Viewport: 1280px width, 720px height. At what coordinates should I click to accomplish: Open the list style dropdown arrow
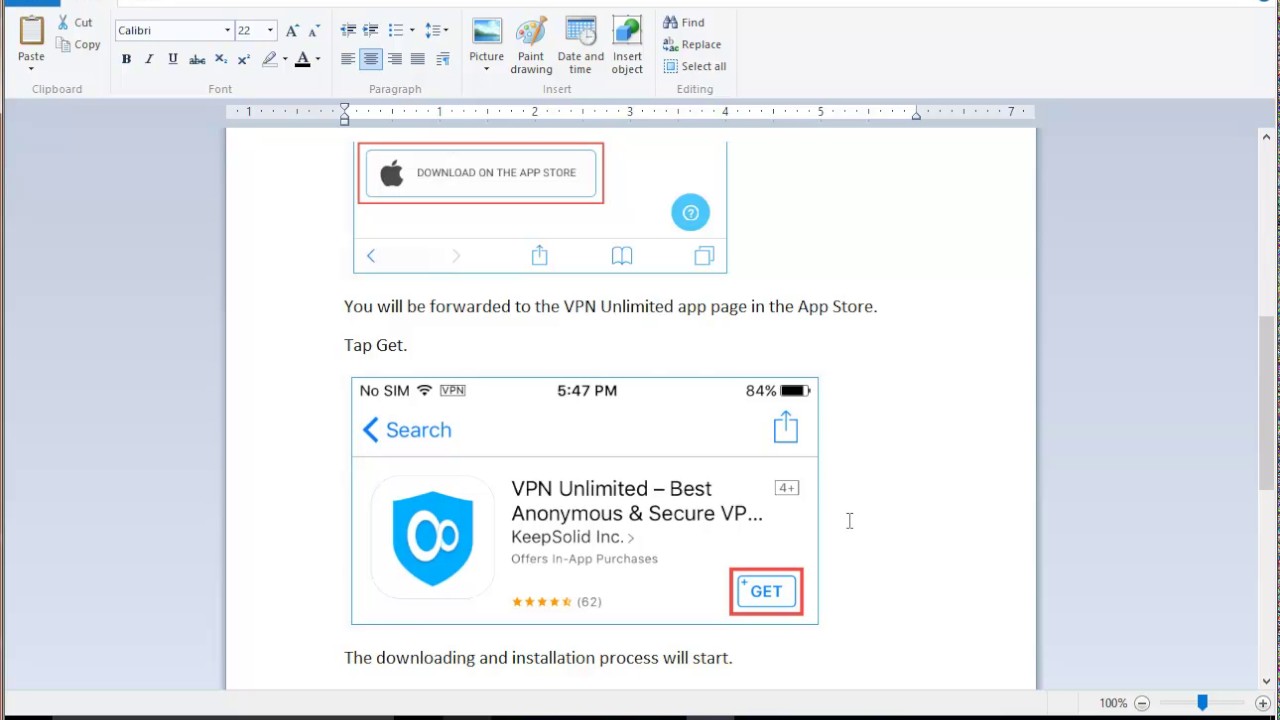[x=412, y=30]
